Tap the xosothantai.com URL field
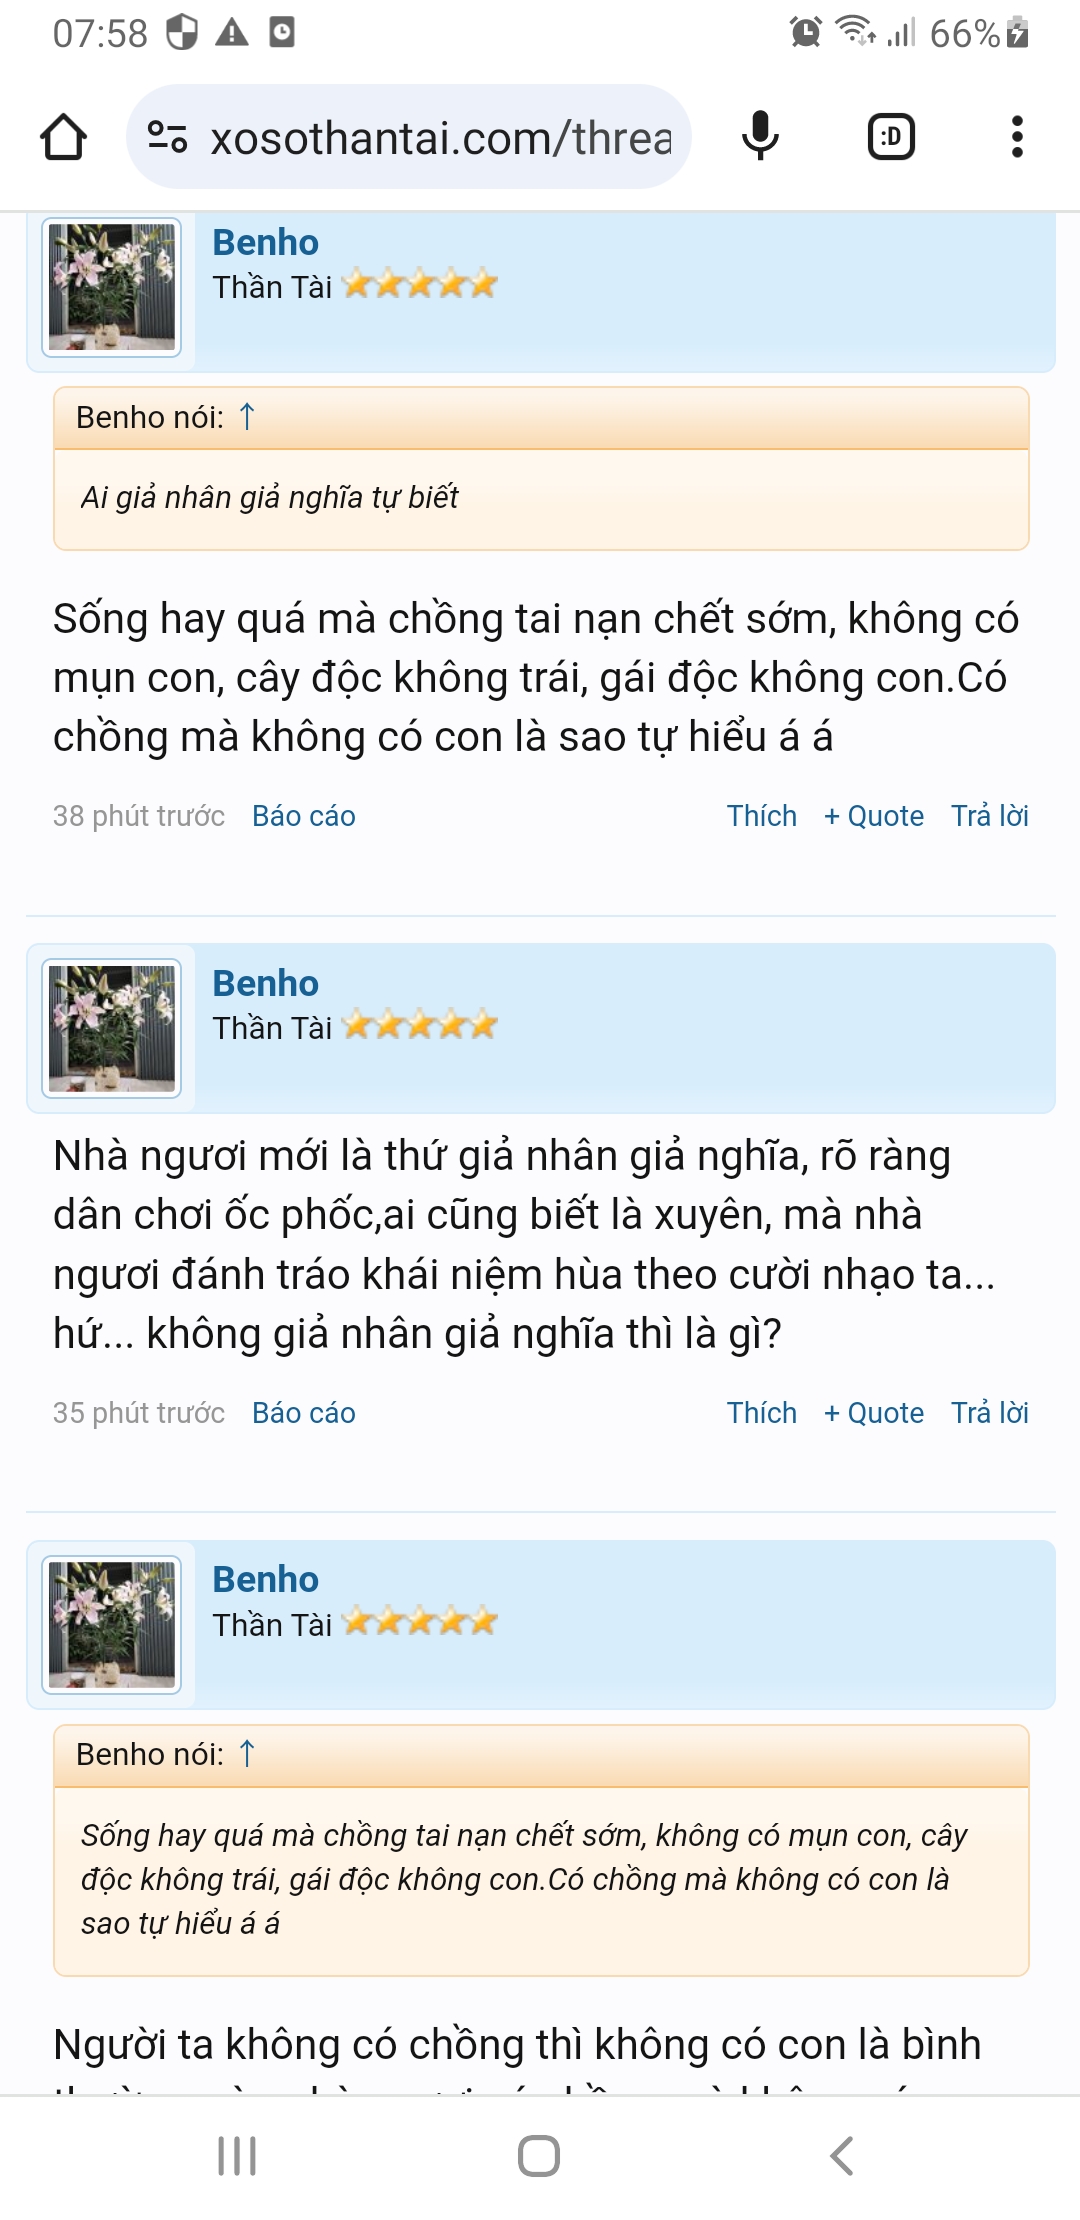This screenshot has width=1080, height=2220. pyautogui.click(x=440, y=138)
